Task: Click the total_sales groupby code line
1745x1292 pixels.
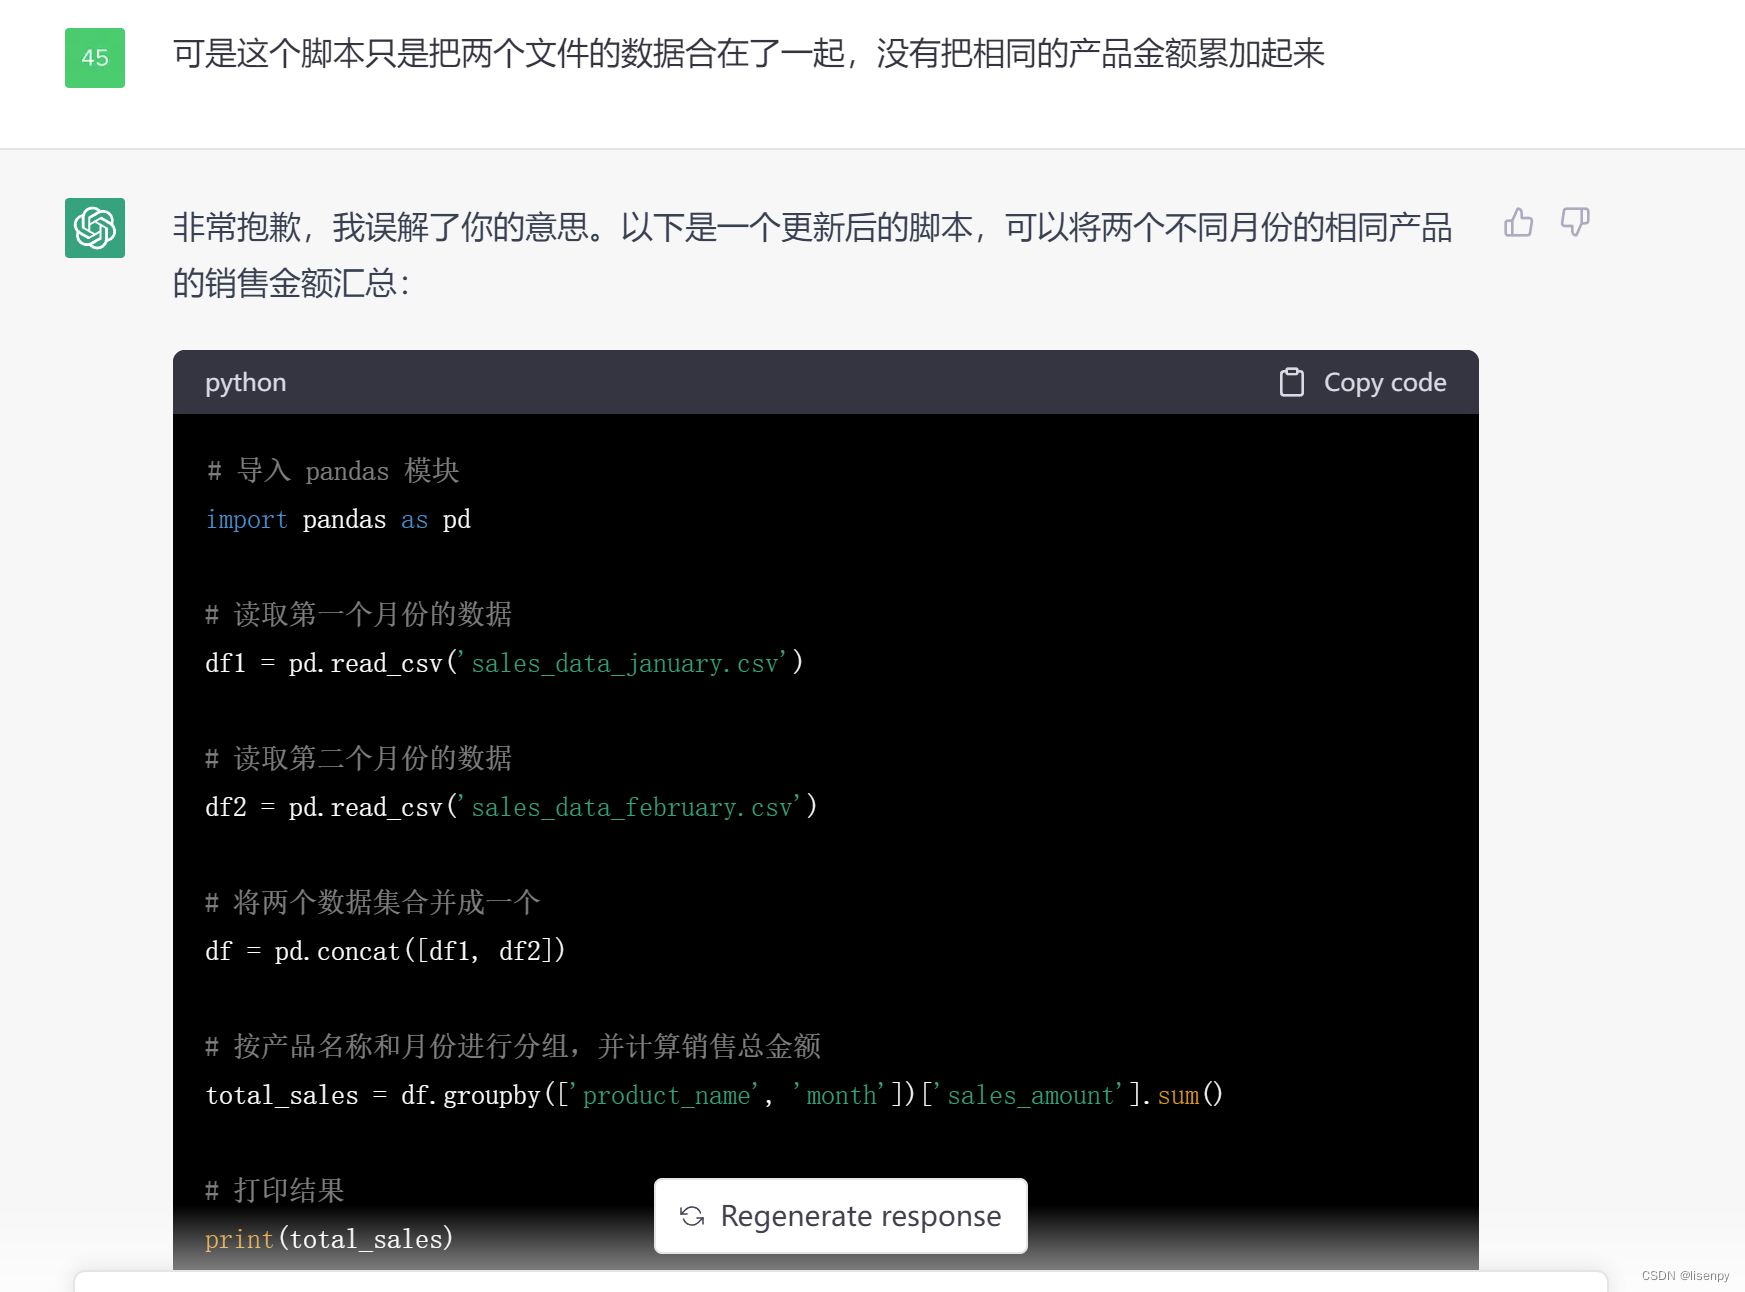Action: click(714, 1095)
